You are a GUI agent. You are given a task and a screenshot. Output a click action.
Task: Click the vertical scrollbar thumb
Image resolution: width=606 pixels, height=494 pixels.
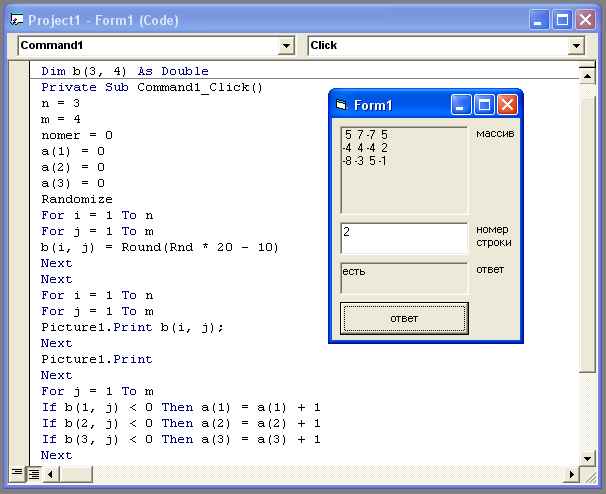pyautogui.click(x=587, y=235)
